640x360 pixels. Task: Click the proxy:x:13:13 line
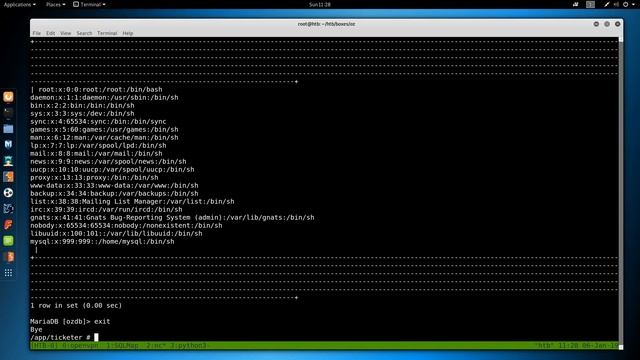[94, 178]
